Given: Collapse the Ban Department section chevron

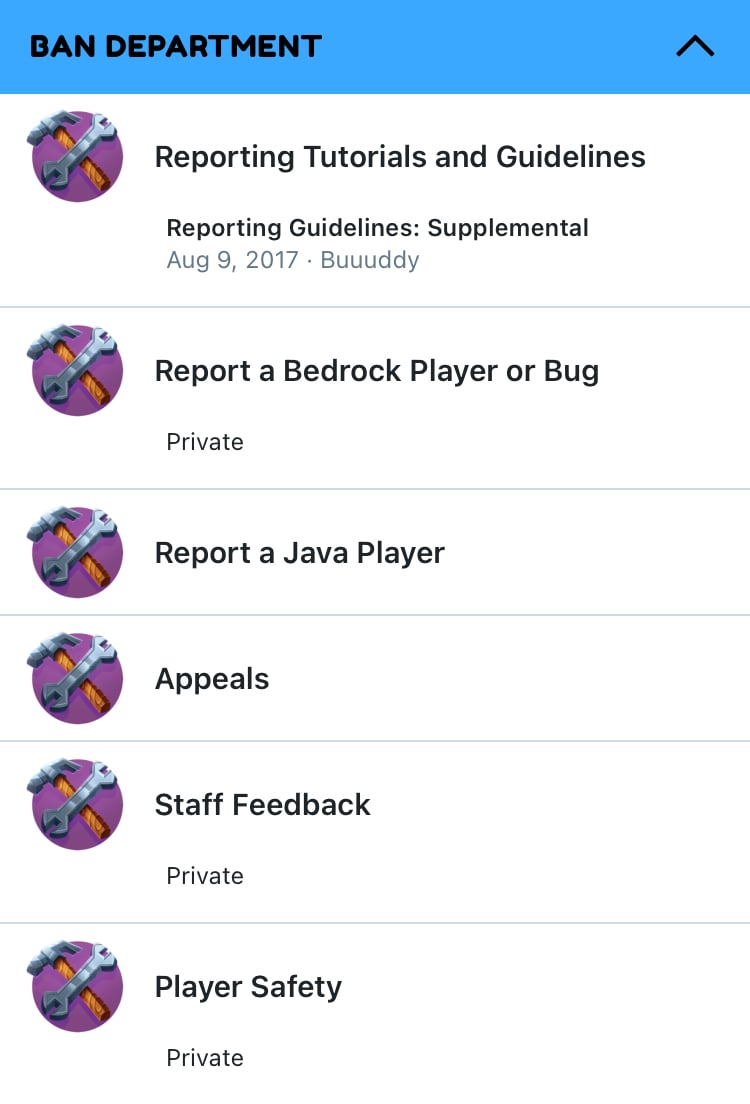Looking at the screenshot, I should (695, 46).
